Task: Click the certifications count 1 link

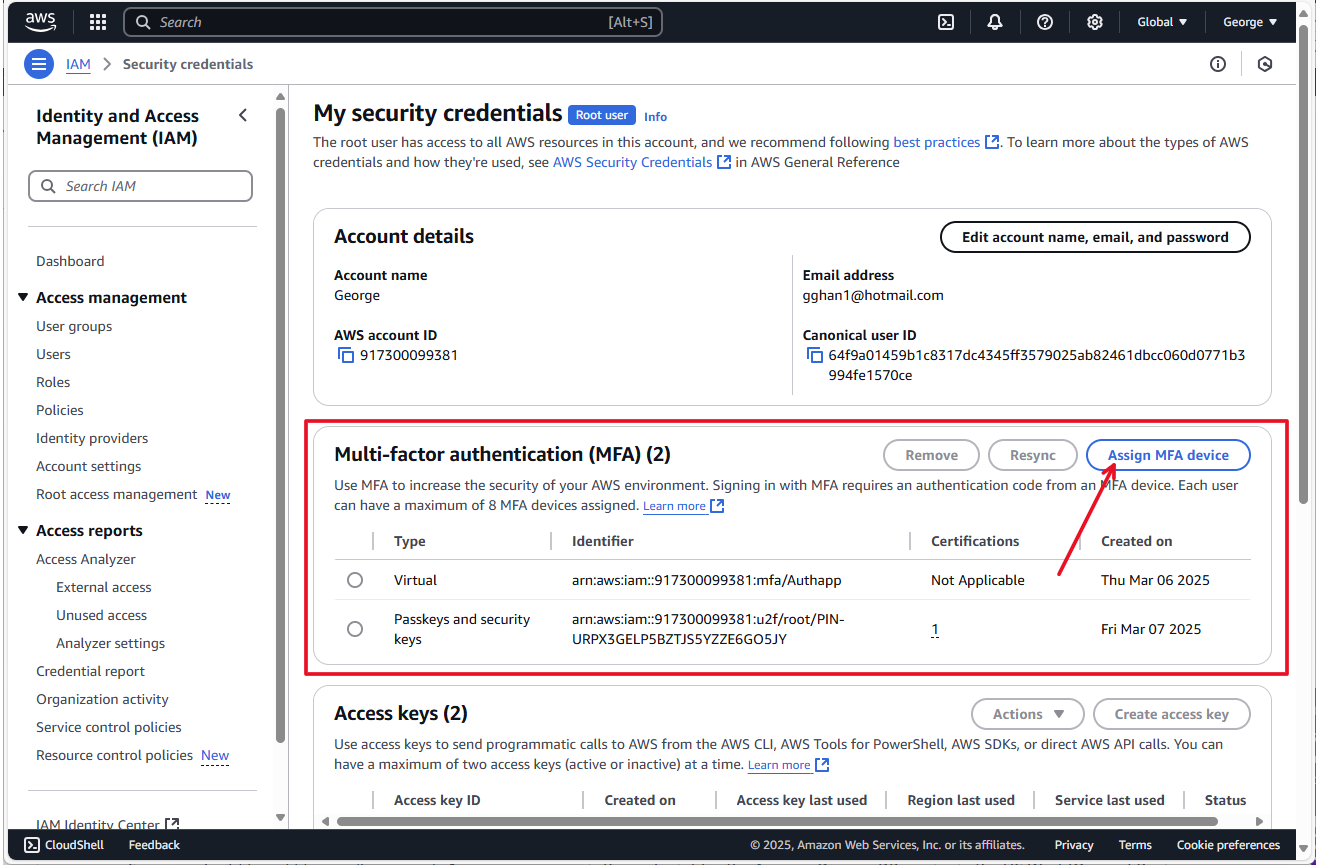Action: (935, 629)
